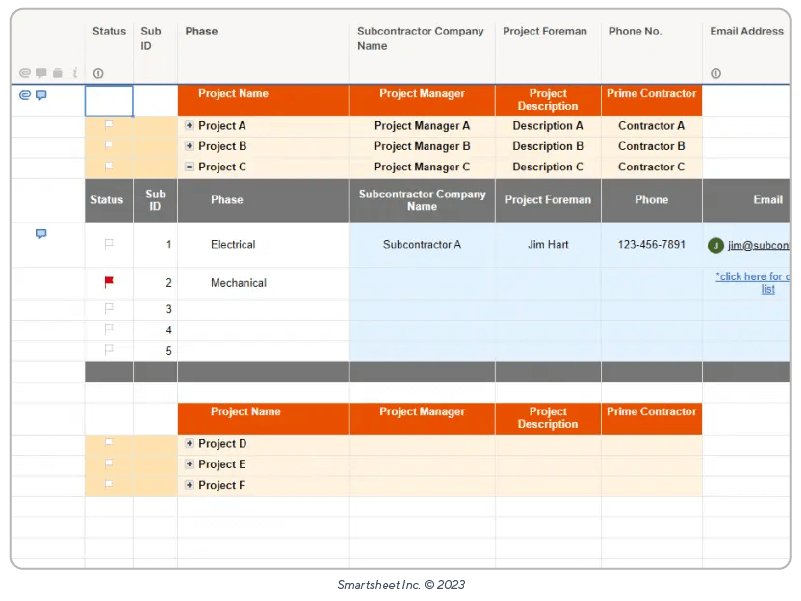Click the comments icon in the column header

[41, 73]
